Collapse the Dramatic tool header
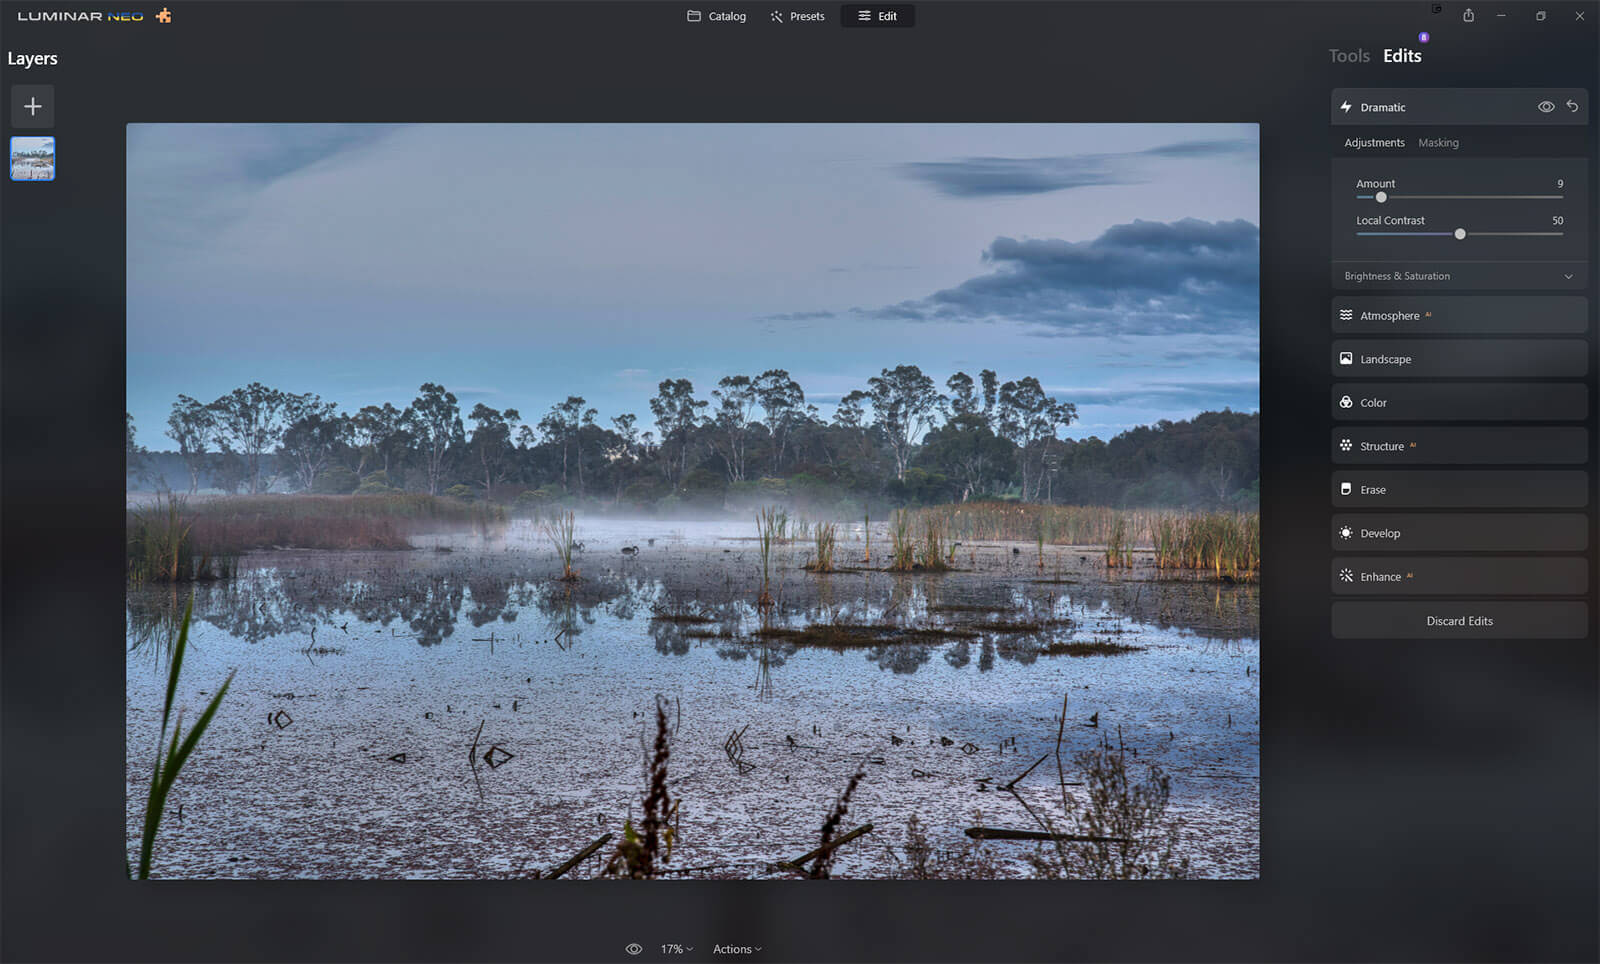The height and width of the screenshot is (964, 1600). coord(1420,107)
